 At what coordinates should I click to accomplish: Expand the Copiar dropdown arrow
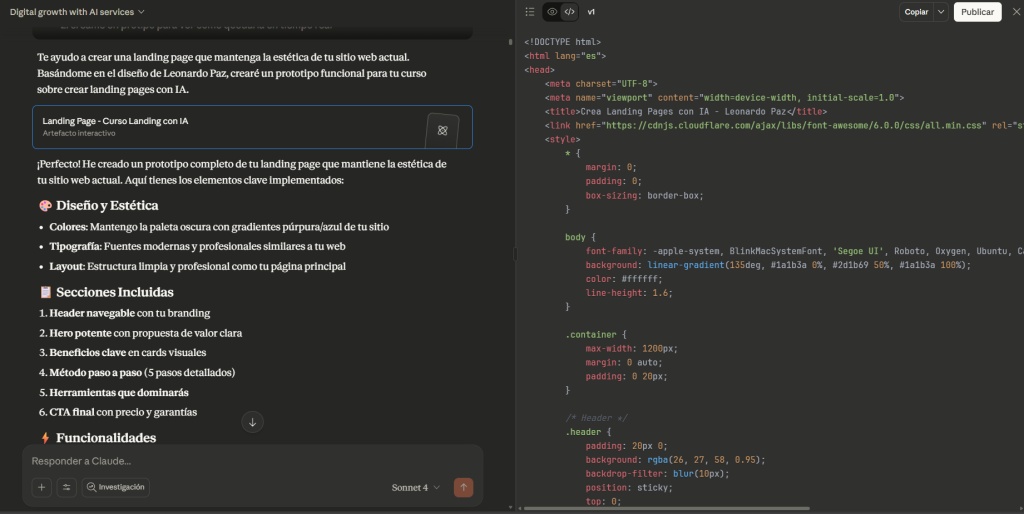(x=941, y=12)
